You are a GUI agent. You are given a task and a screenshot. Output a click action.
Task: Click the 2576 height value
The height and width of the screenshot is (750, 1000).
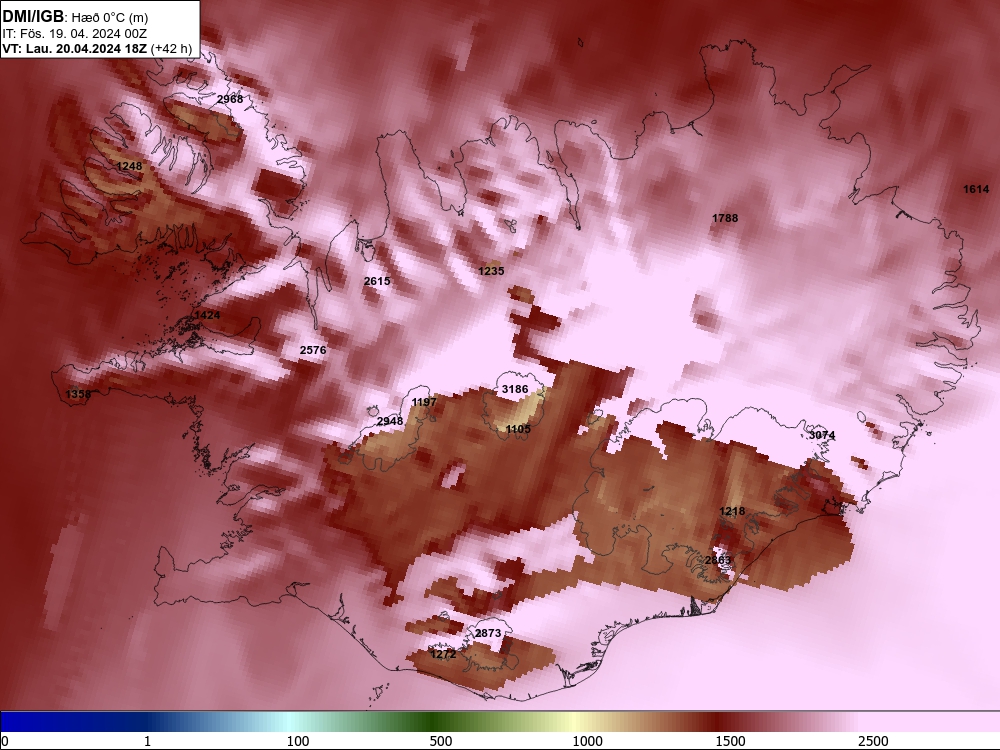pyautogui.click(x=312, y=349)
